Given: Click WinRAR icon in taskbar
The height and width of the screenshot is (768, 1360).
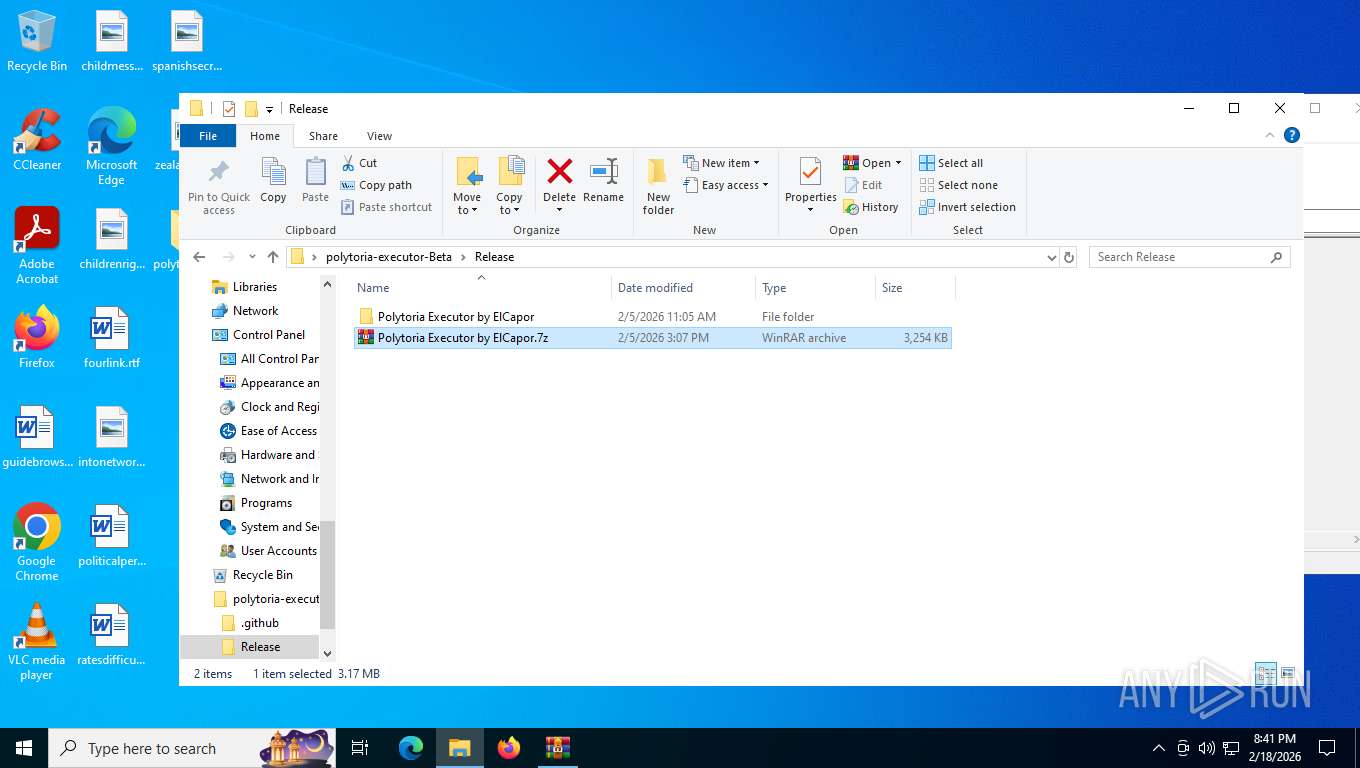Looking at the screenshot, I should pos(557,748).
